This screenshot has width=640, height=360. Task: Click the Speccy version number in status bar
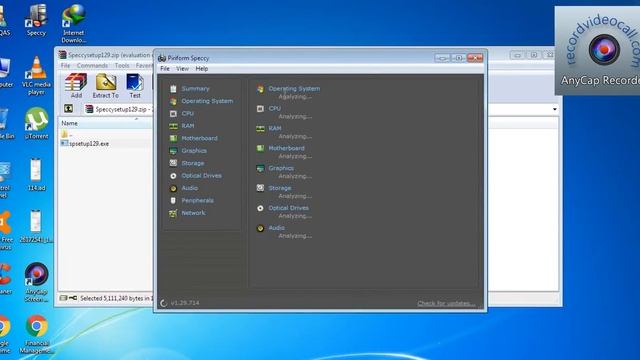click(x=185, y=303)
